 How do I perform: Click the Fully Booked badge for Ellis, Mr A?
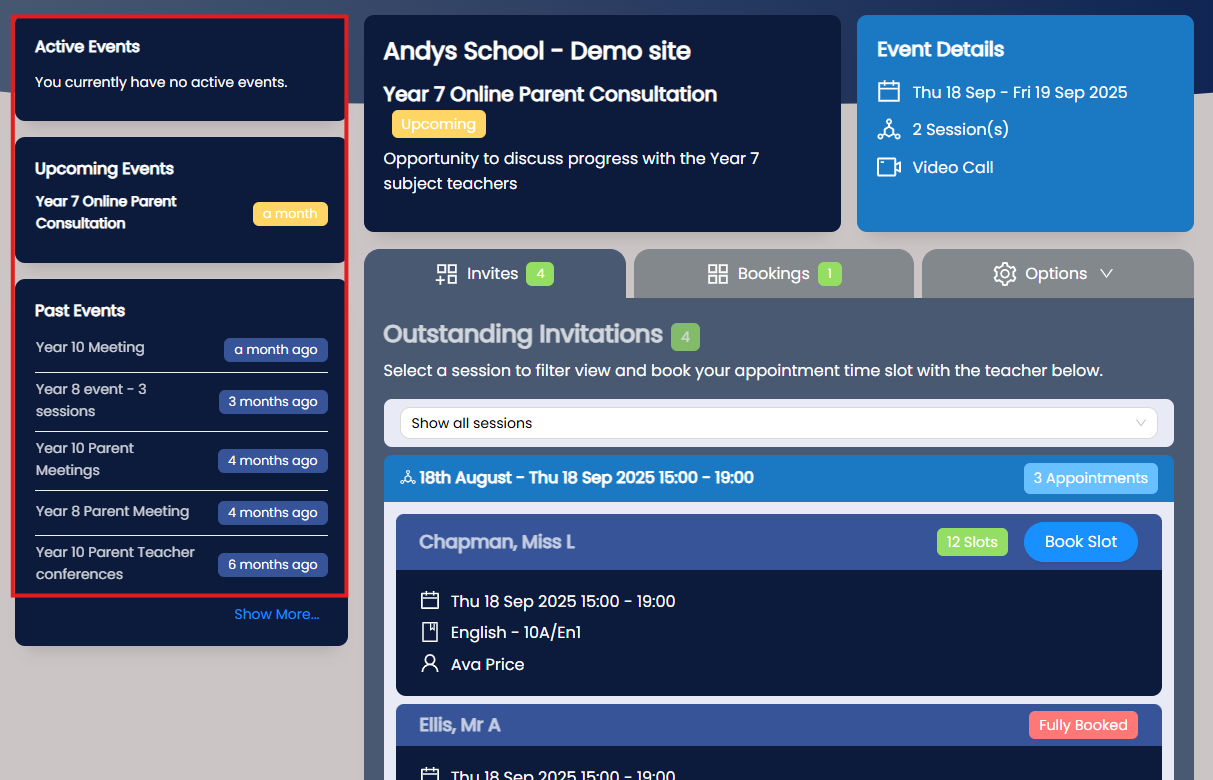(x=1083, y=725)
